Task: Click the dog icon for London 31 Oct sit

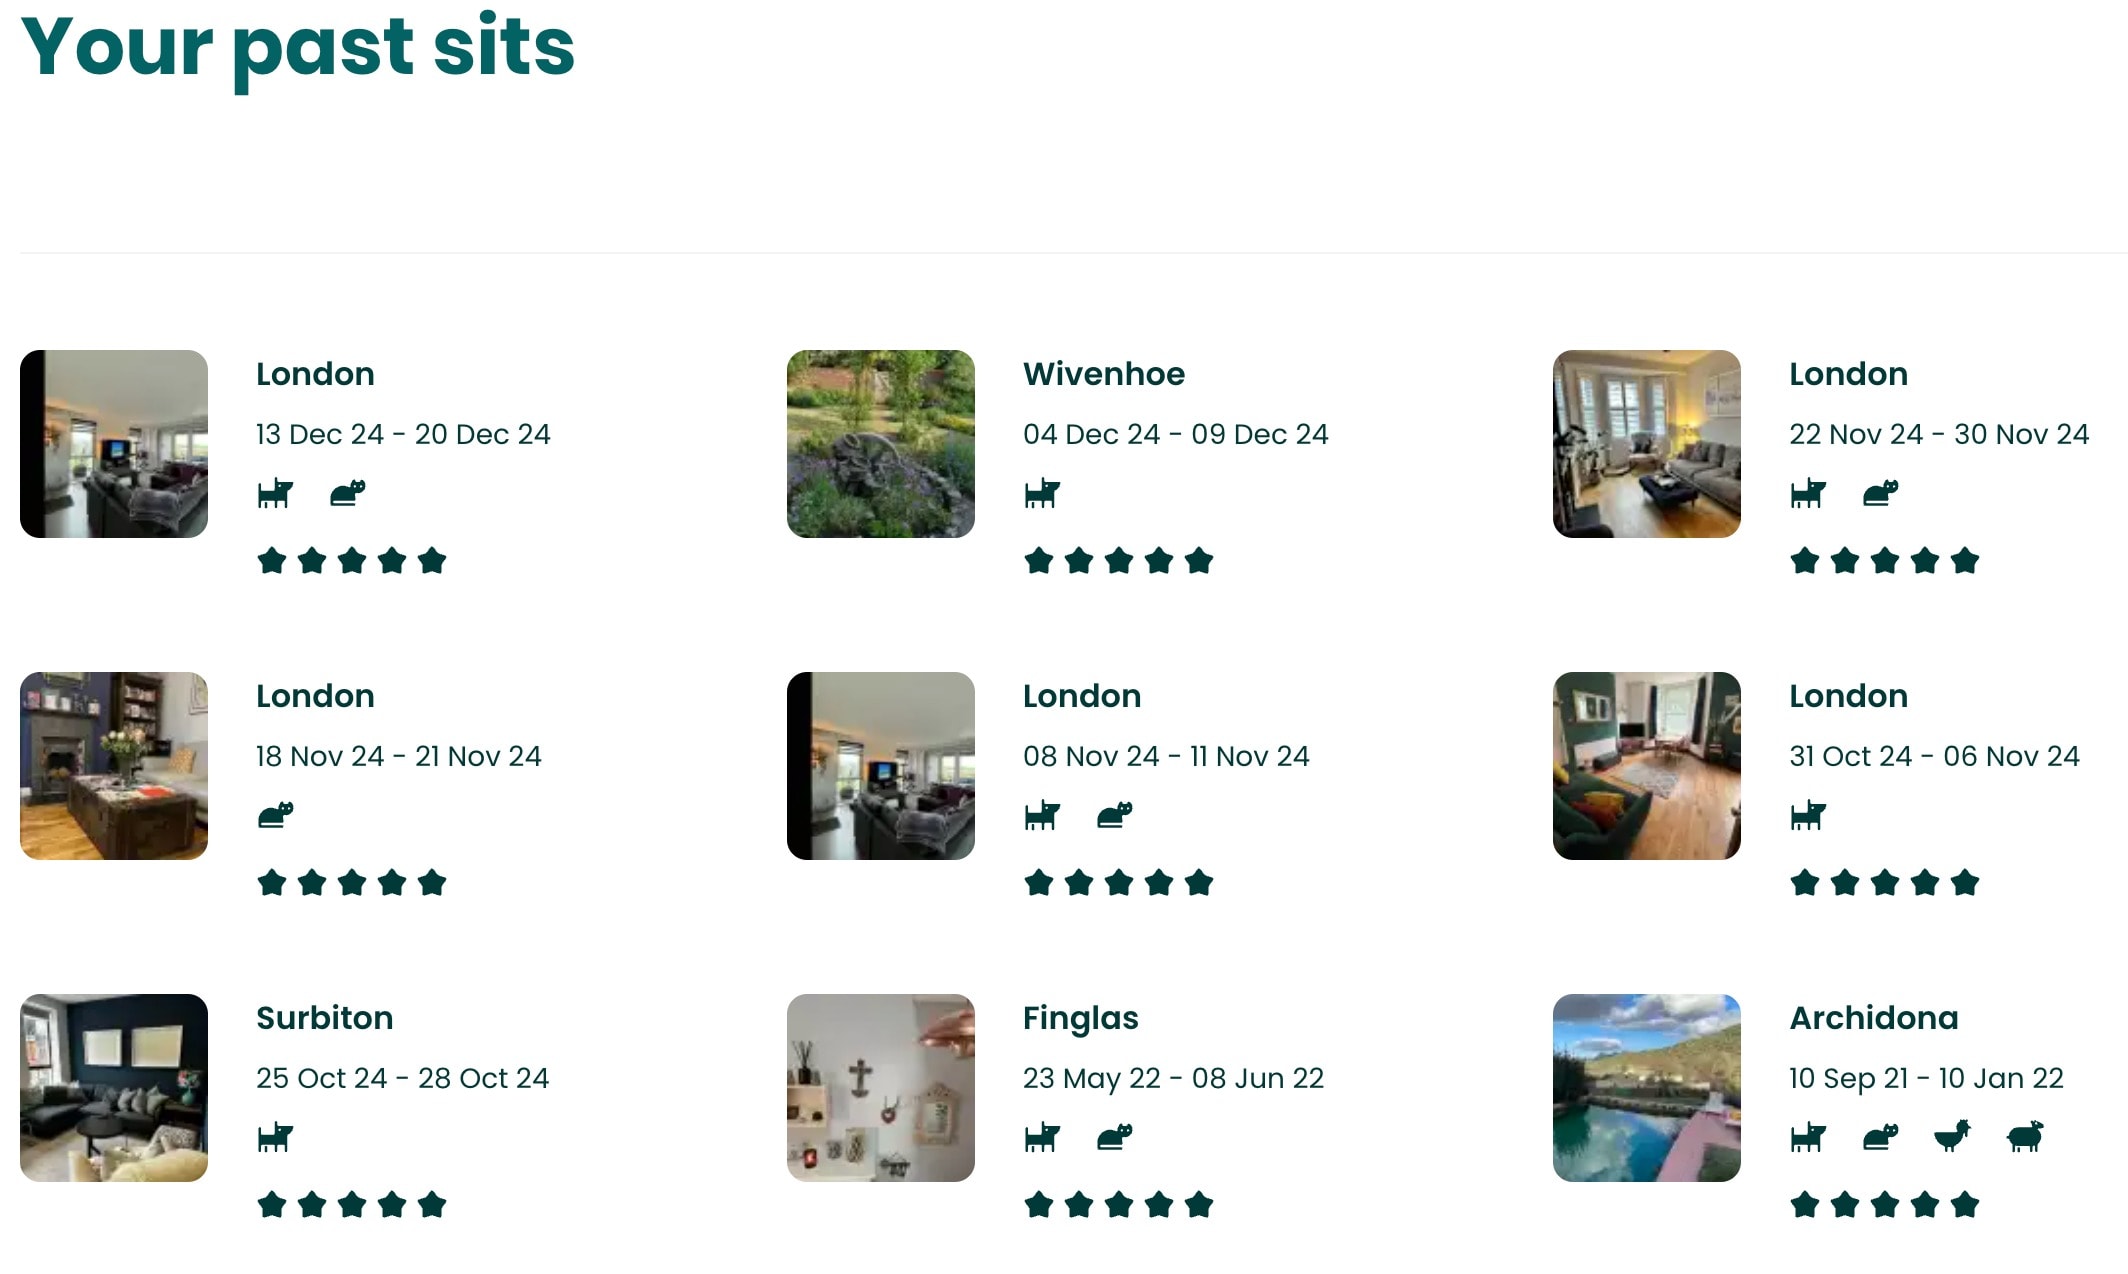Action: 1808,816
